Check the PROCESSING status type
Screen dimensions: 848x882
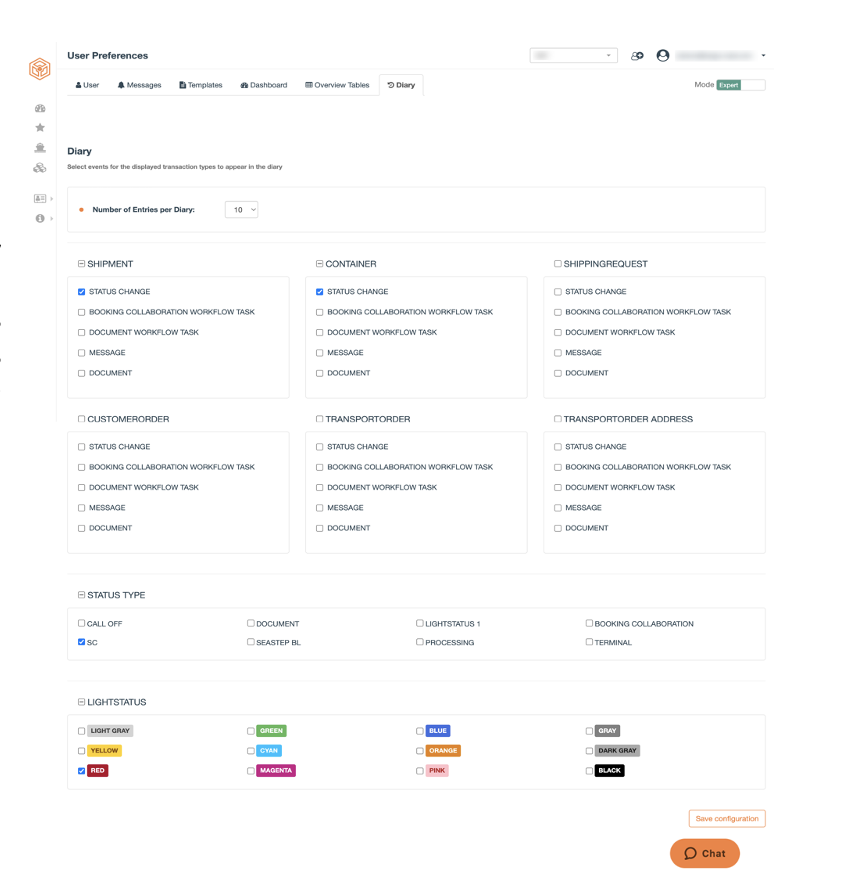point(420,642)
